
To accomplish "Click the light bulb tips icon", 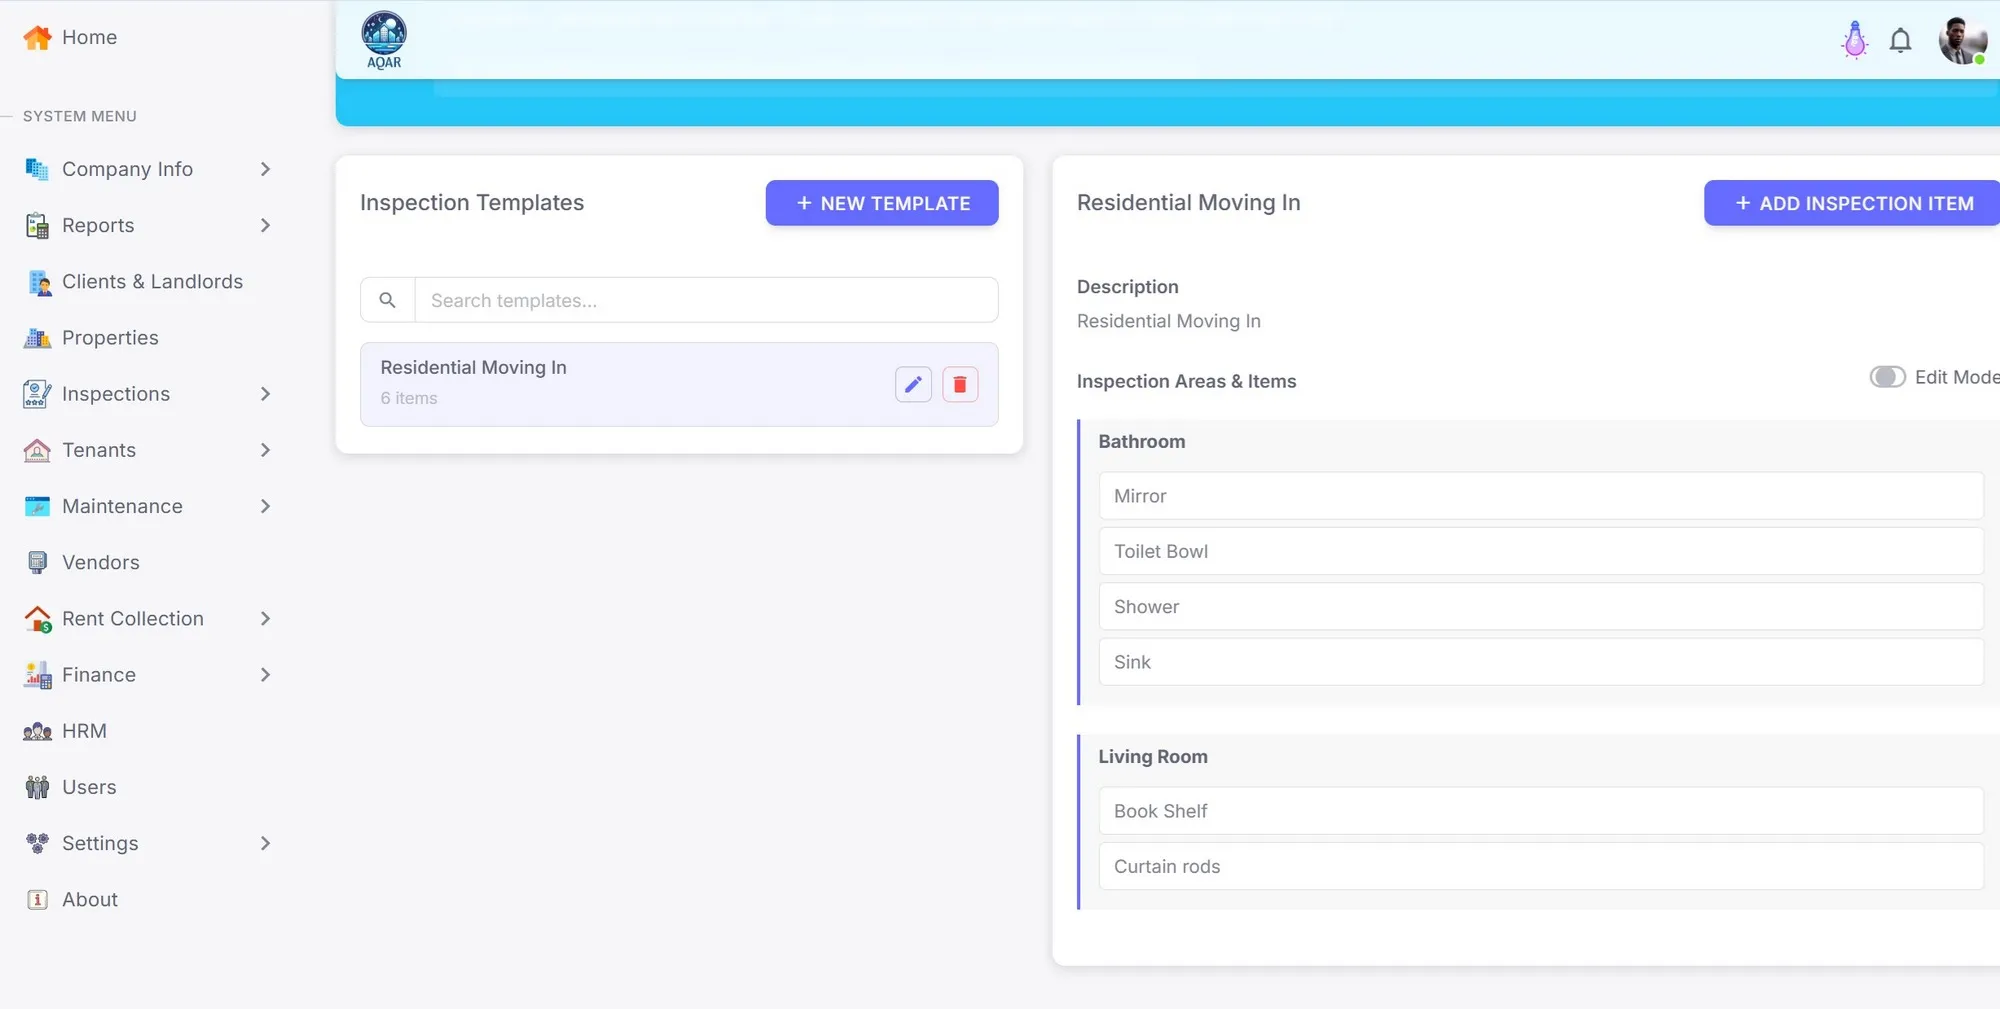I will point(1854,40).
